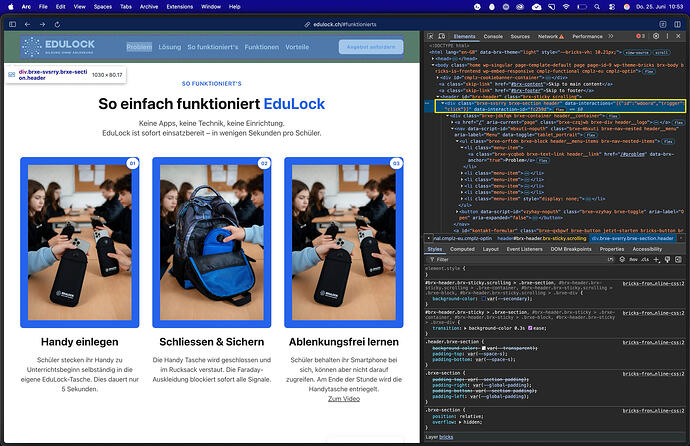This screenshot has height=446, width=690.
Task: Switch to the Sources tab
Action: point(520,37)
